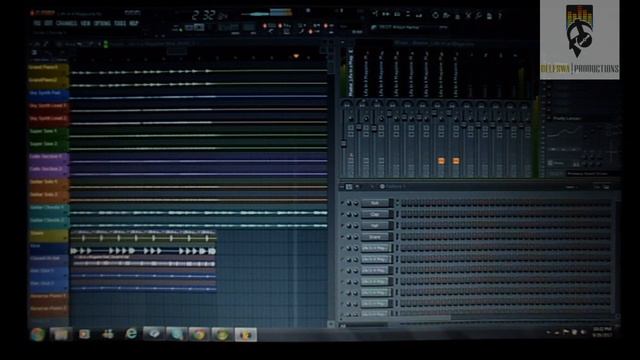
Task: Switch to the FL Studio taskbar button
Action: point(245,334)
